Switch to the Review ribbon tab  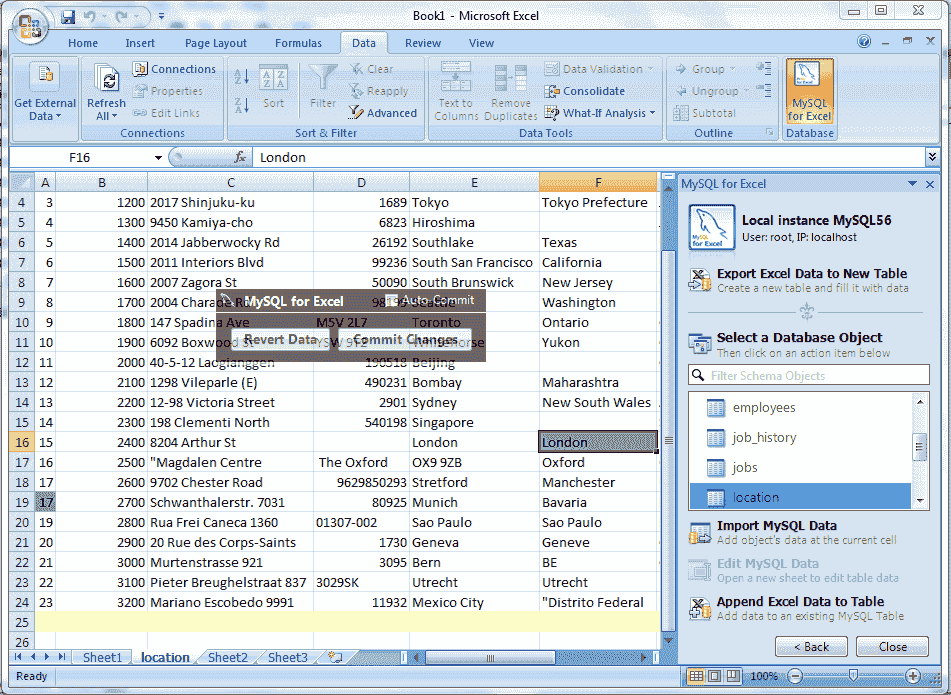[x=422, y=43]
